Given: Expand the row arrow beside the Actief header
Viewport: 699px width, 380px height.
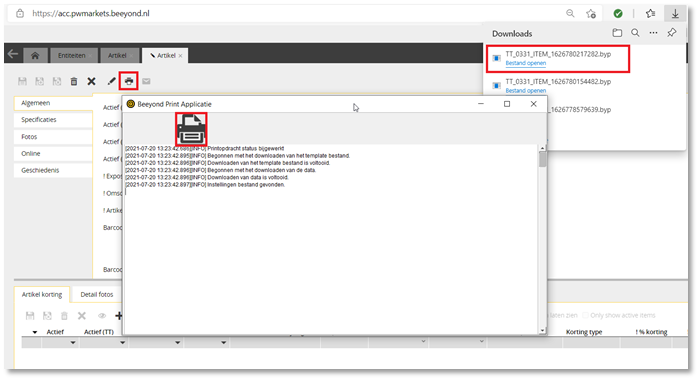Looking at the screenshot, I should [x=35, y=332].
